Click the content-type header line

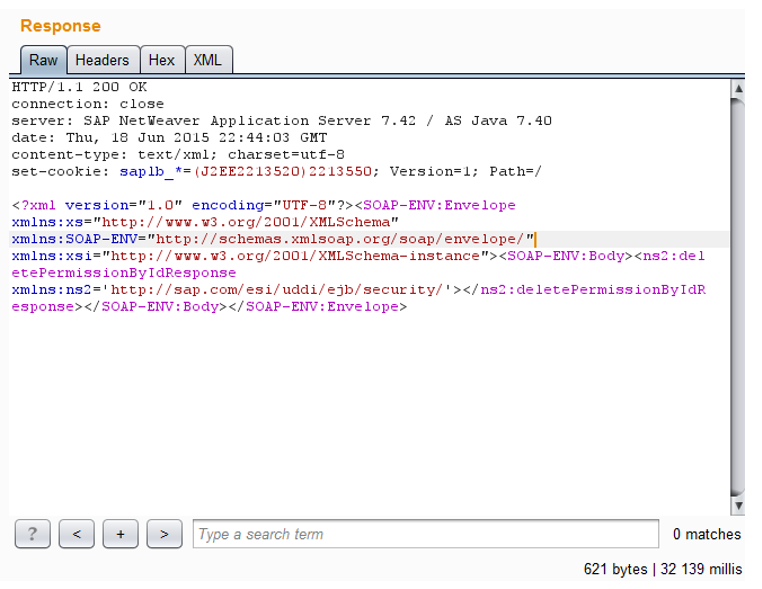(178, 155)
